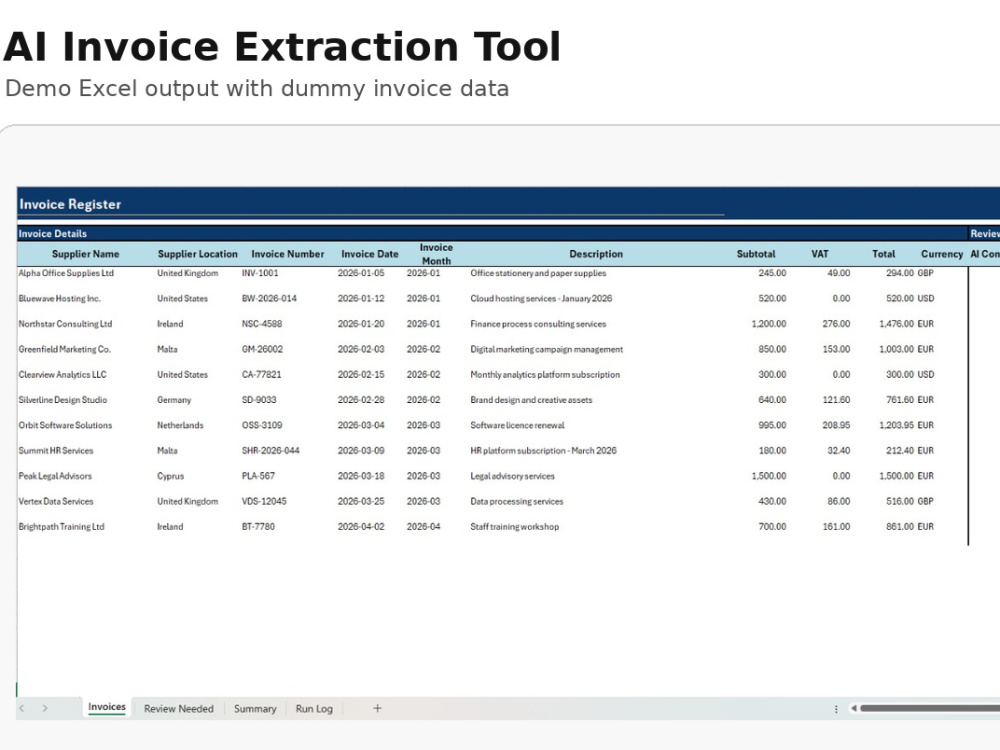This screenshot has height=750, width=1000.
Task: Switch to the Review Needed sheet tab
Action: pos(179,709)
